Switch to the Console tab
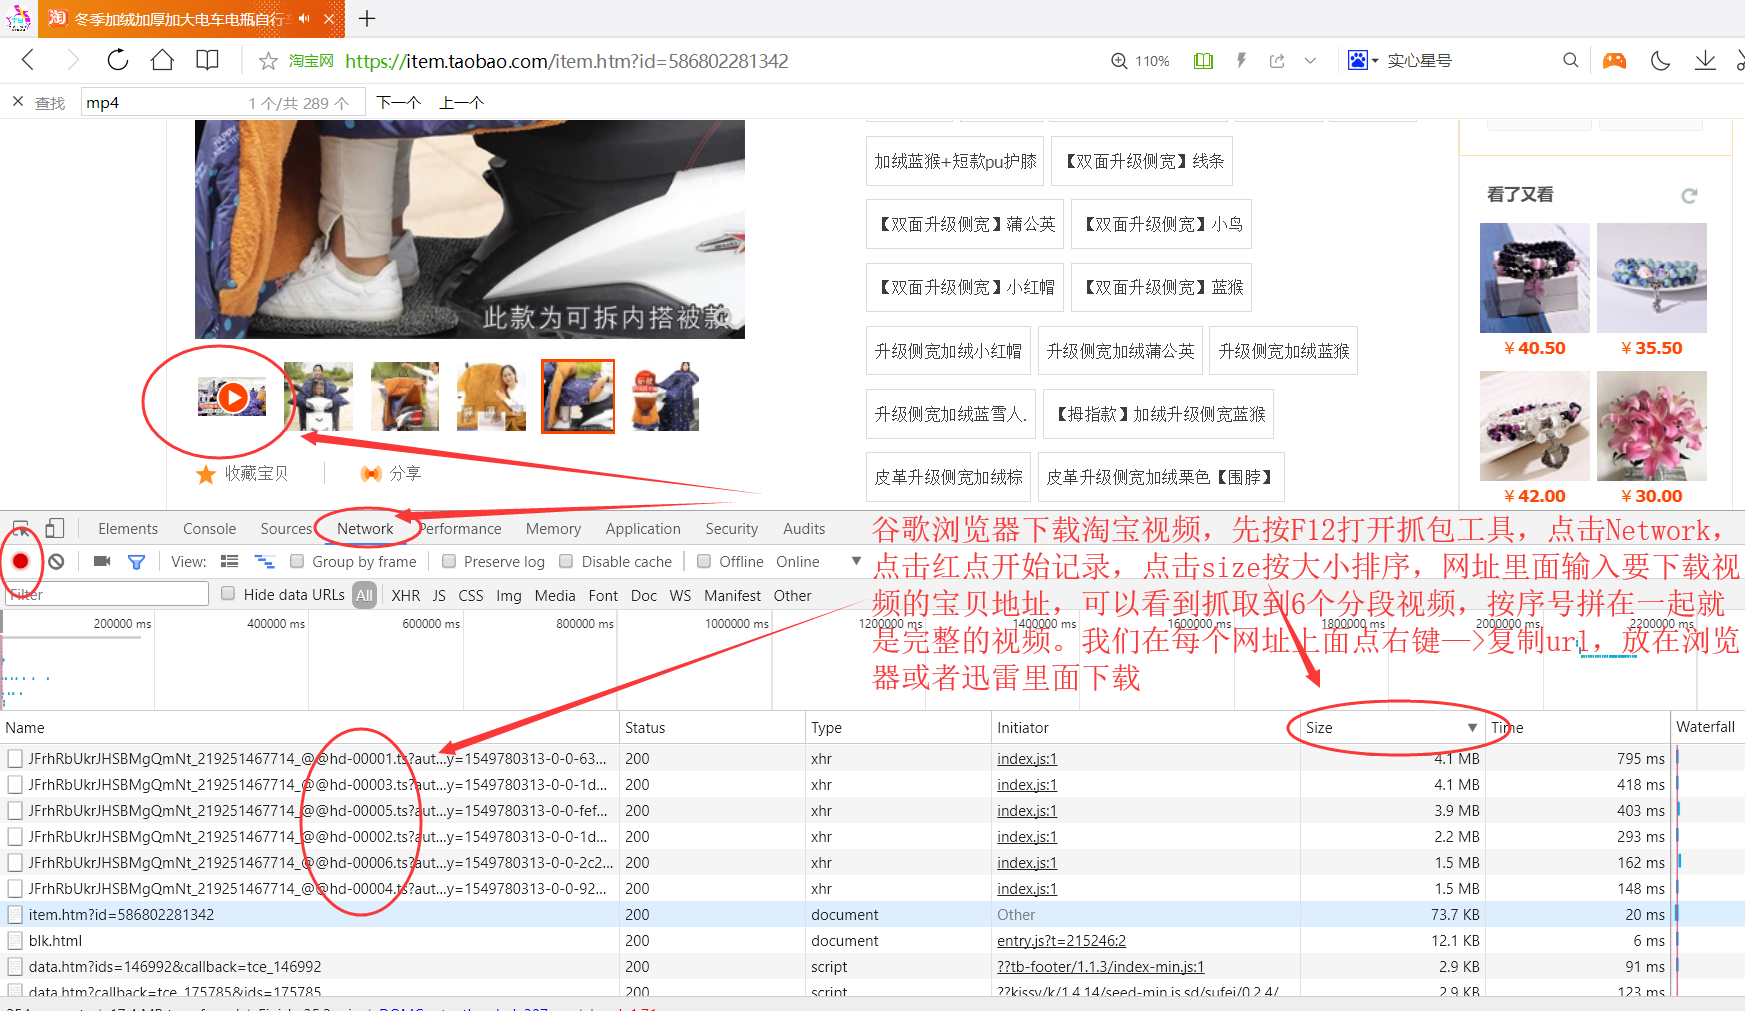 [209, 529]
